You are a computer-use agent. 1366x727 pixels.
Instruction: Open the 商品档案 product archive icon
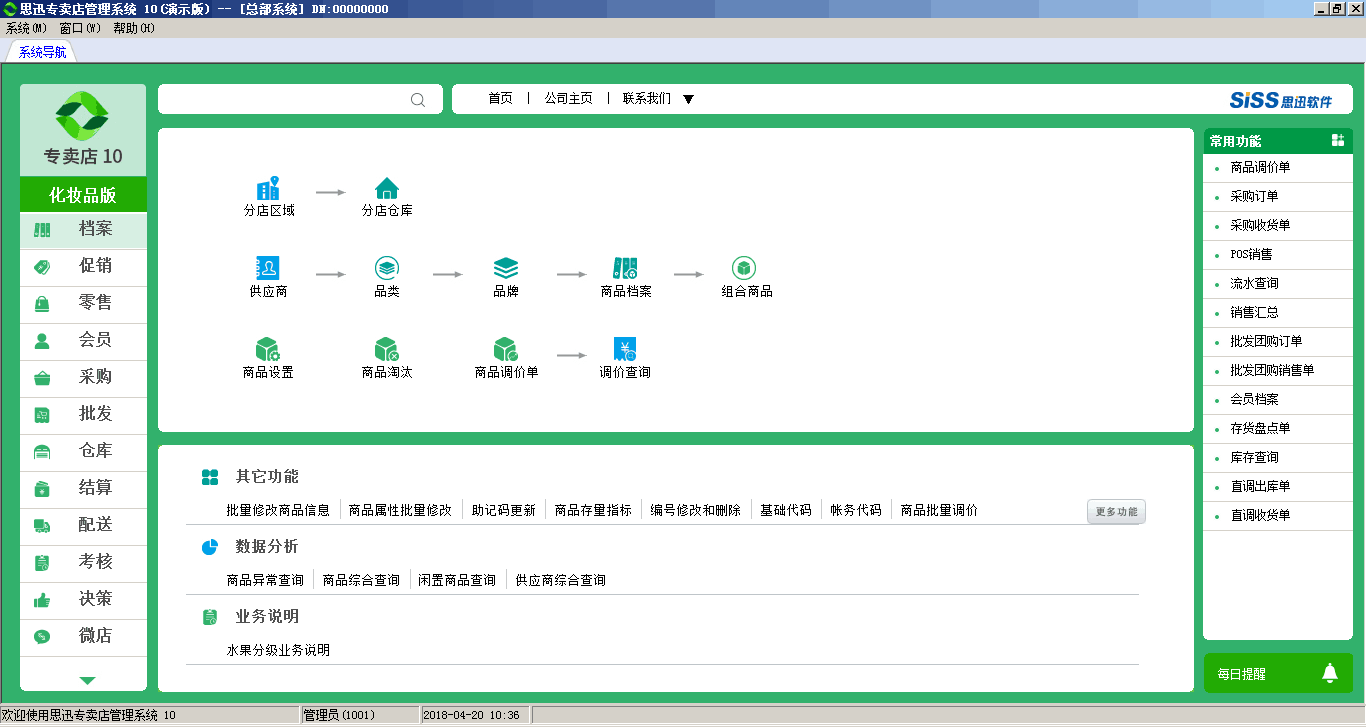click(625, 268)
